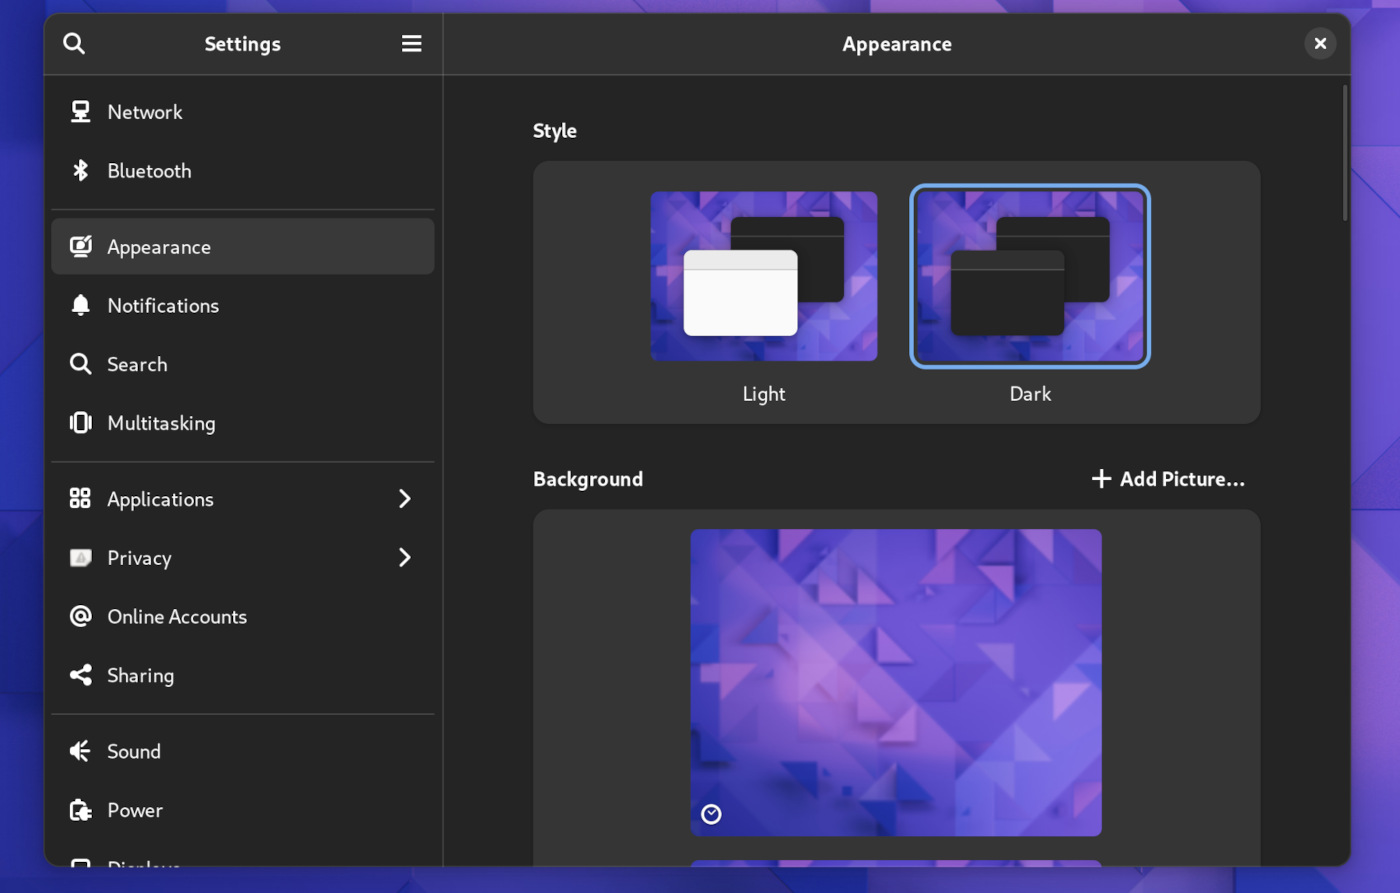
Task: Click the Notifications bell icon
Action: (80, 305)
